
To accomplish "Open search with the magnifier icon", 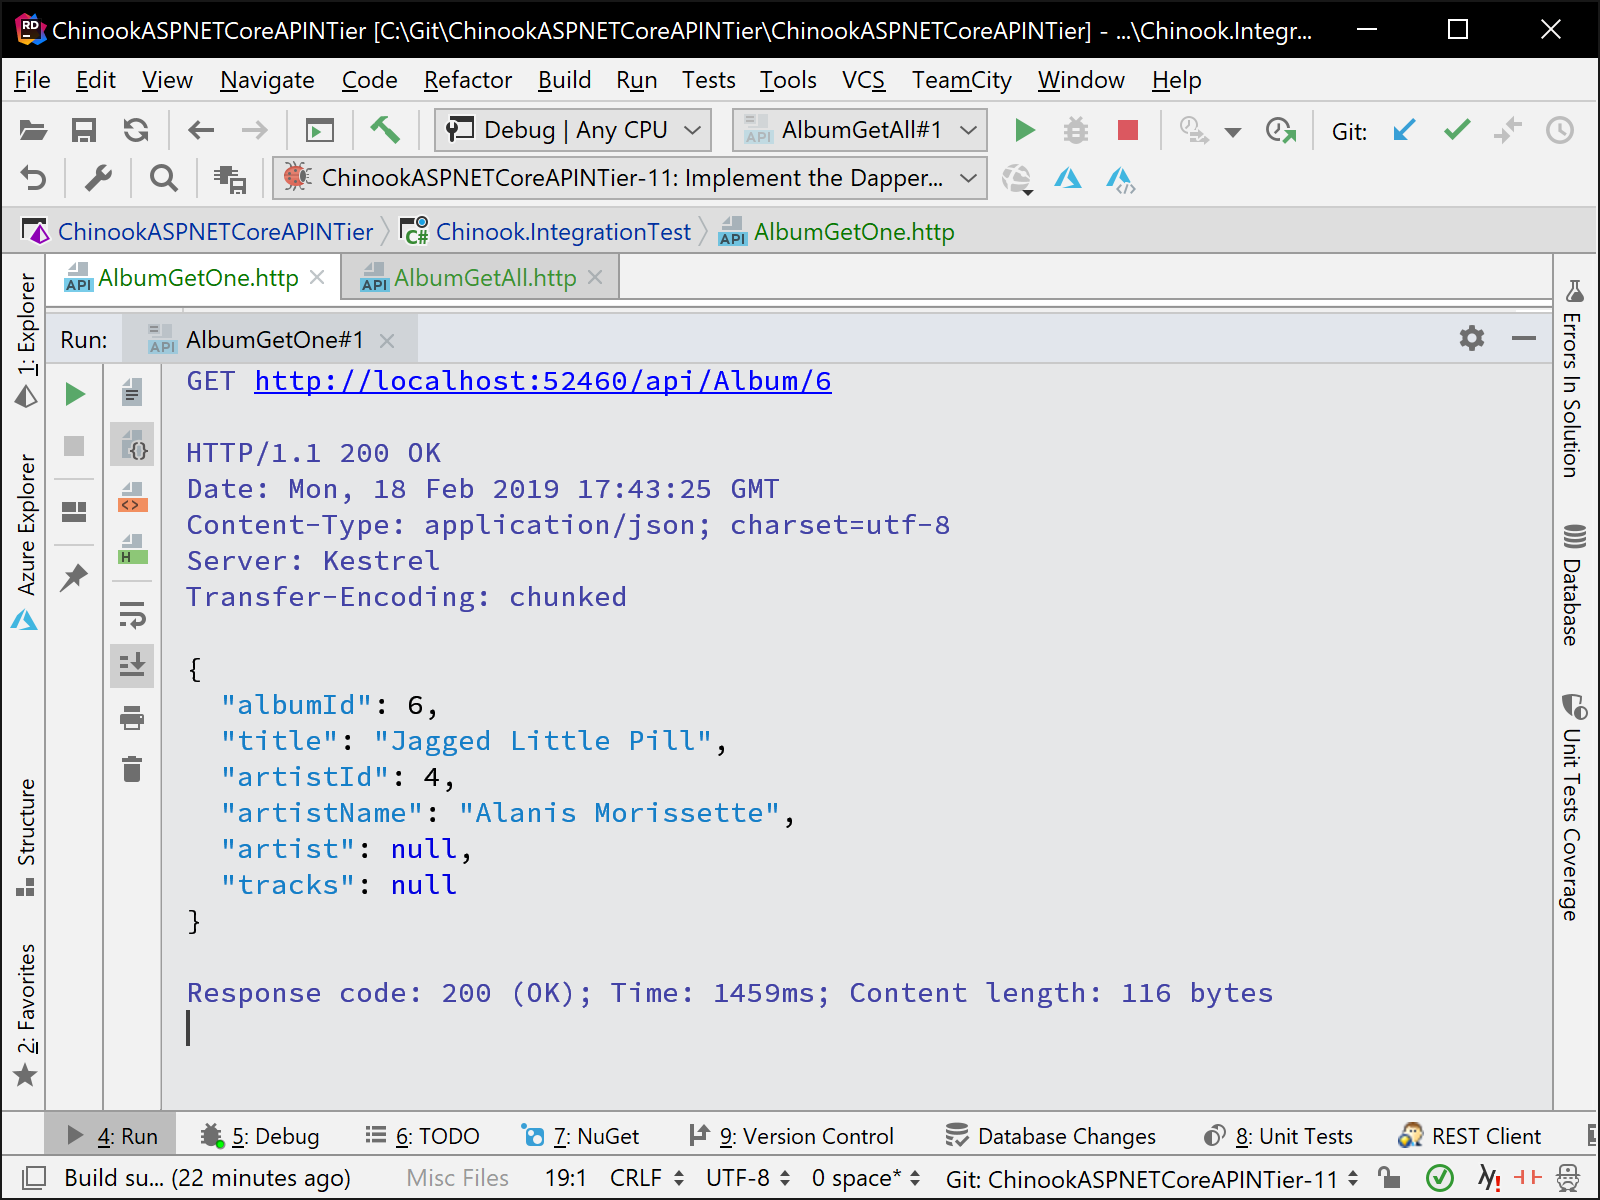I will 163,178.
